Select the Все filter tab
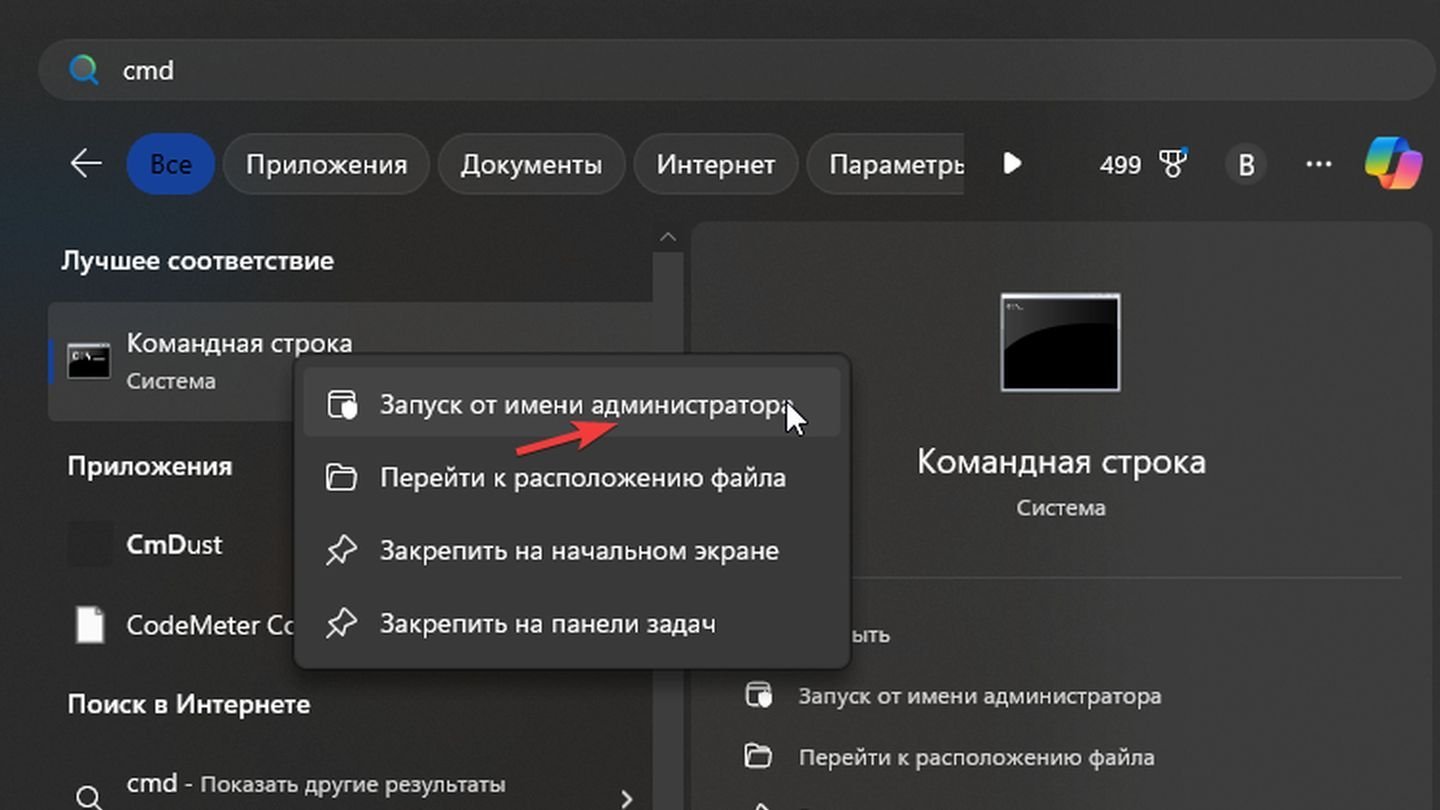Viewport: 1440px width, 810px height. coord(170,164)
